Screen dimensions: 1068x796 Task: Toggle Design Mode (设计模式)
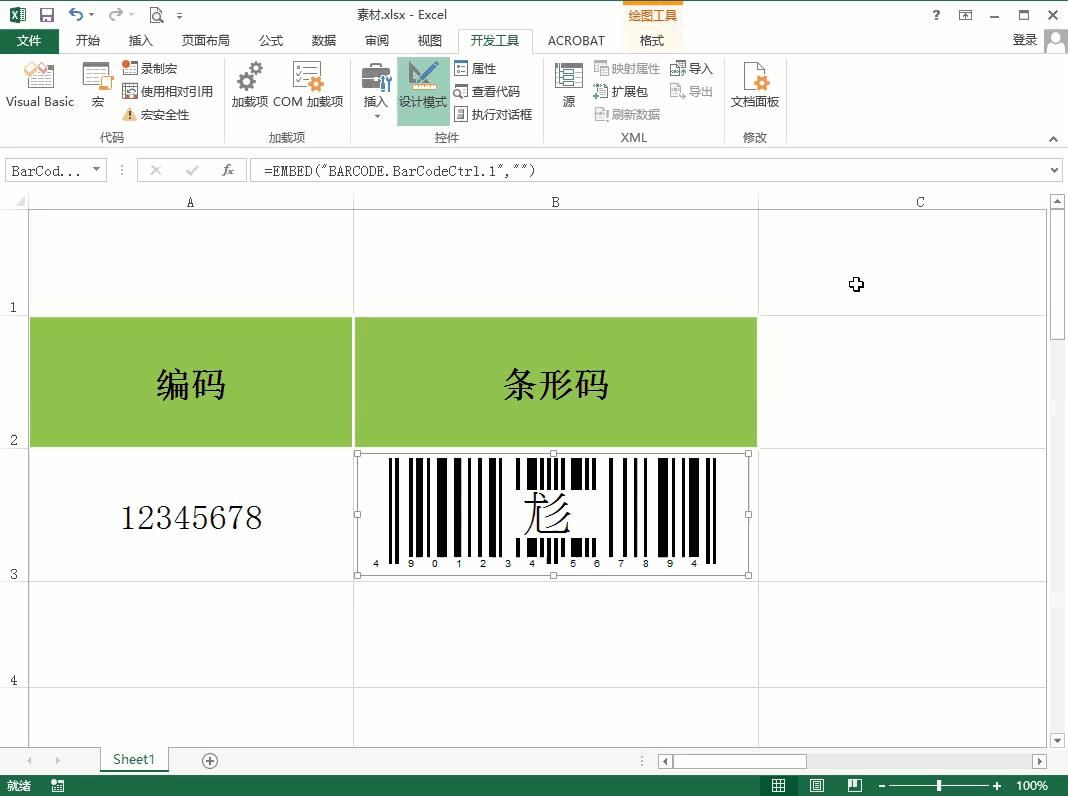pos(423,90)
